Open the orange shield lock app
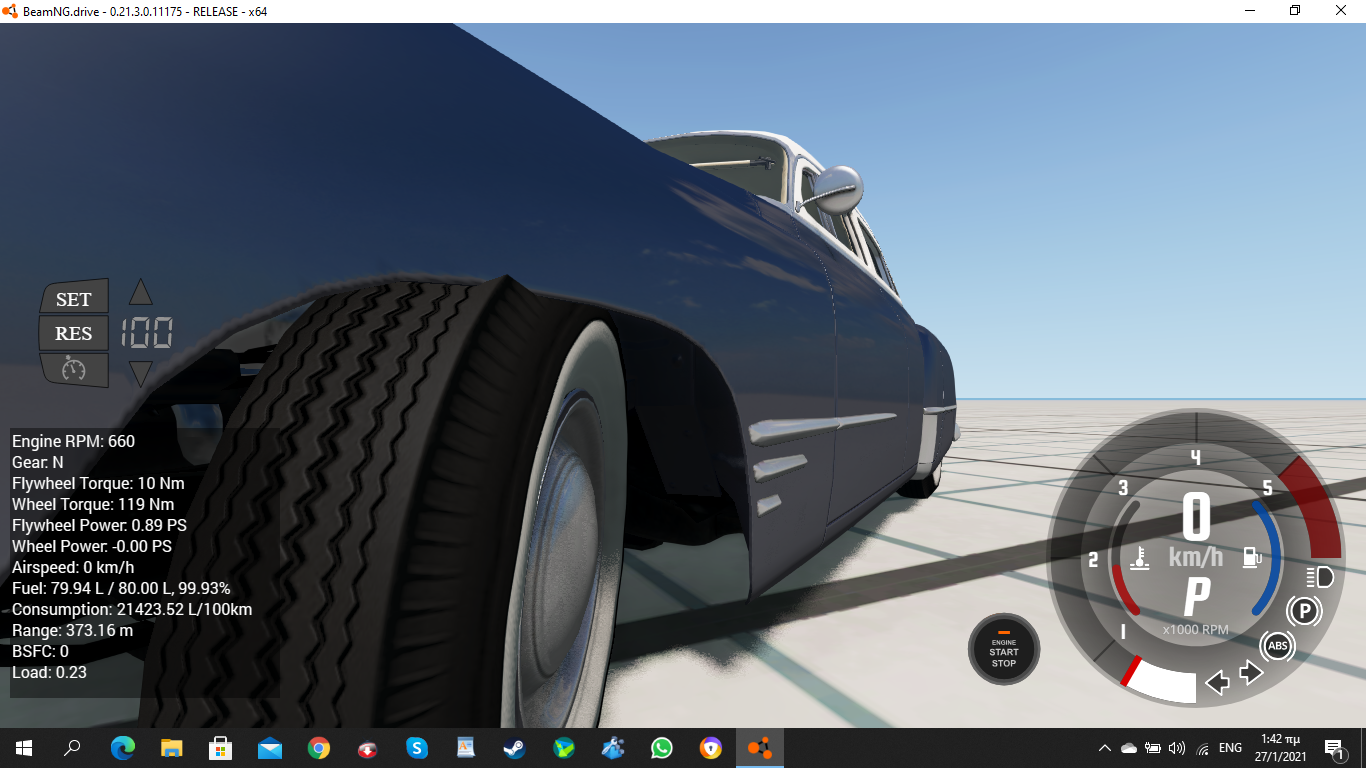This screenshot has height=768, width=1366. pyautogui.click(x=711, y=747)
